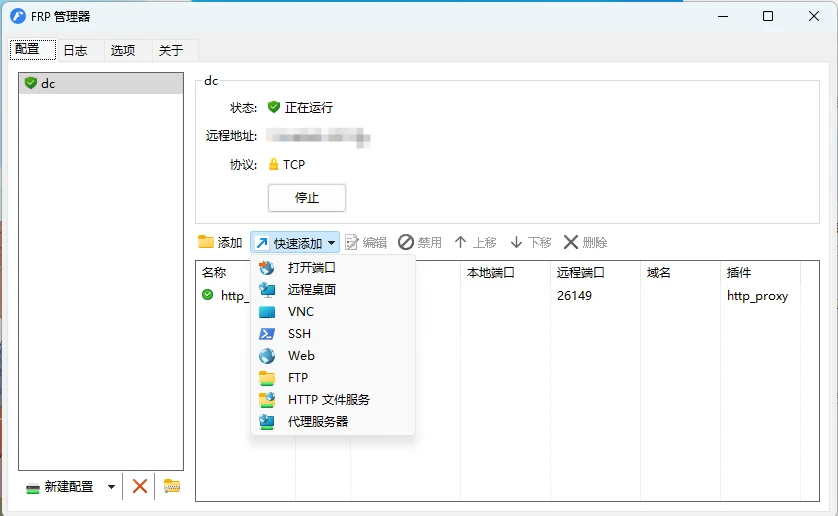This screenshot has height=516, width=838.
Task: Click the 添加 folder toolbar button
Action: (x=220, y=242)
